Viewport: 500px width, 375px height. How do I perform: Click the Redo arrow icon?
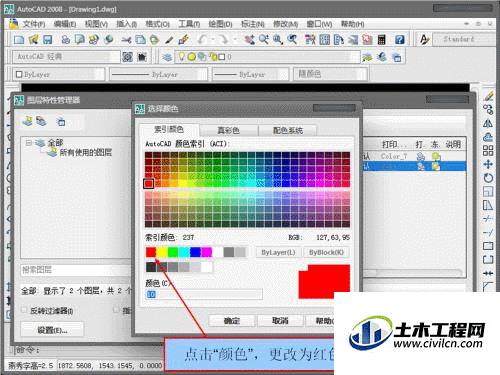(223, 40)
